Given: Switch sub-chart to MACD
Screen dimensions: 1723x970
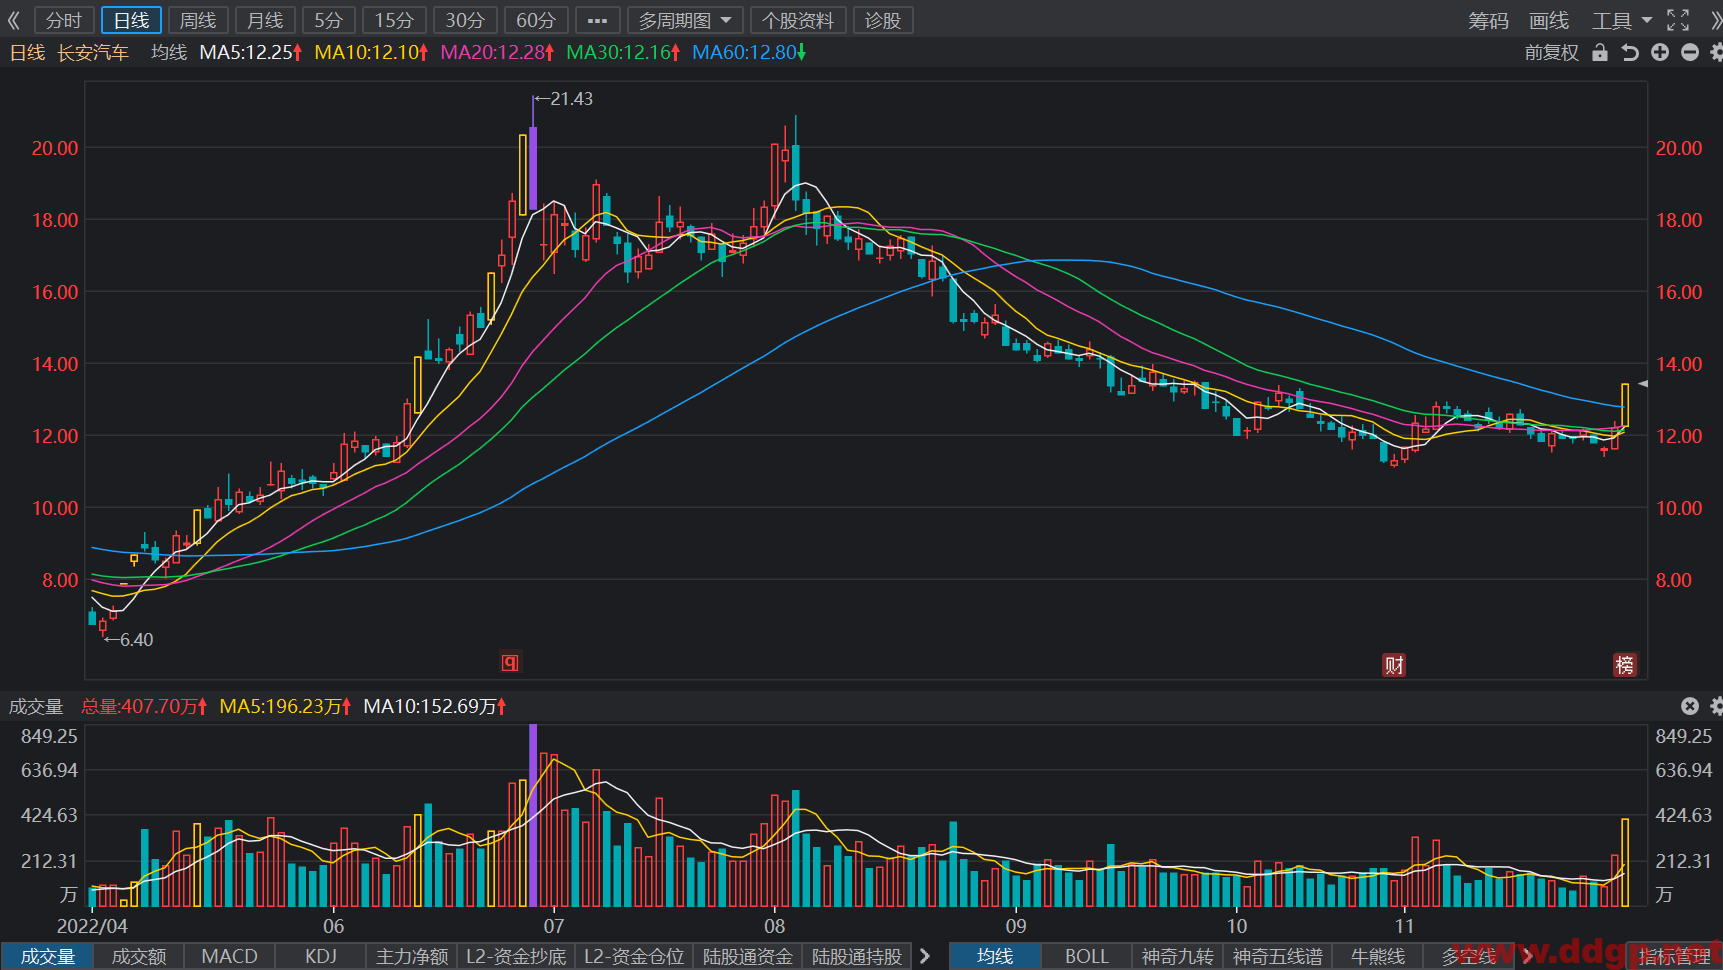Looking at the screenshot, I should coord(230,956).
